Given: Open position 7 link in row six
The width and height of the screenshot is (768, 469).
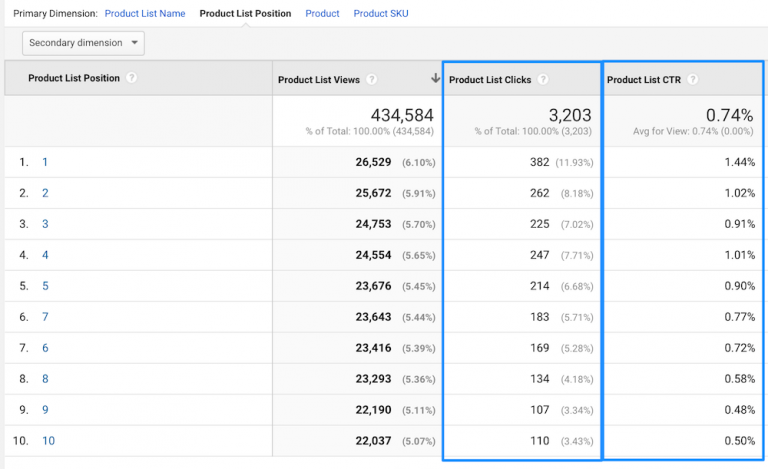Looking at the screenshot, I should coord(45,317).
